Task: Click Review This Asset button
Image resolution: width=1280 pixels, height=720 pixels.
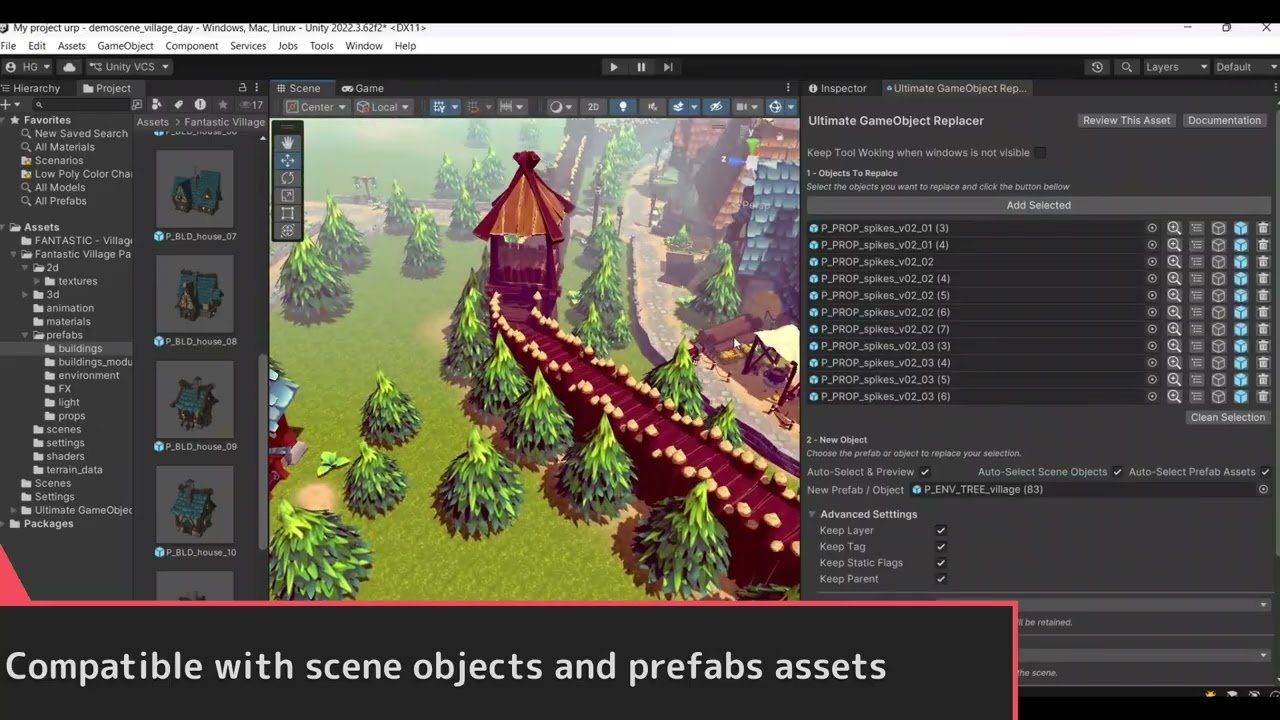Action: pos(1126,120)
